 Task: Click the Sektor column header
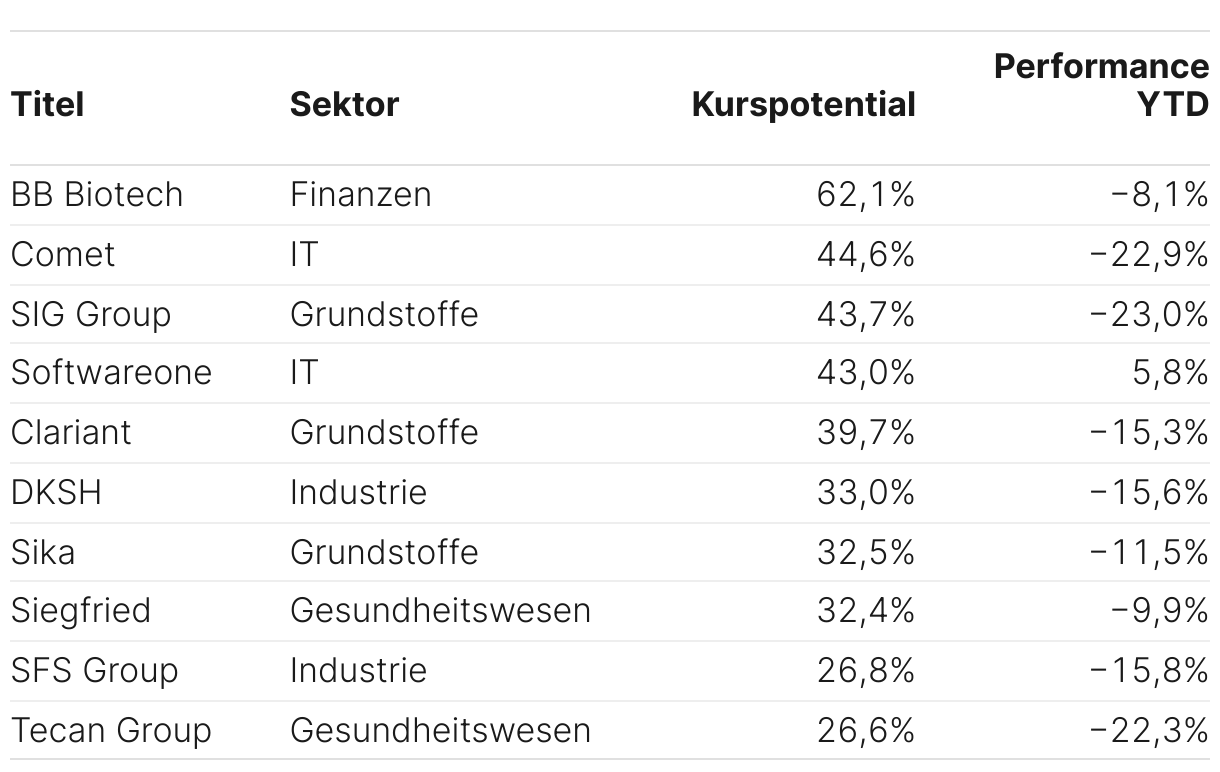(344, 105)
